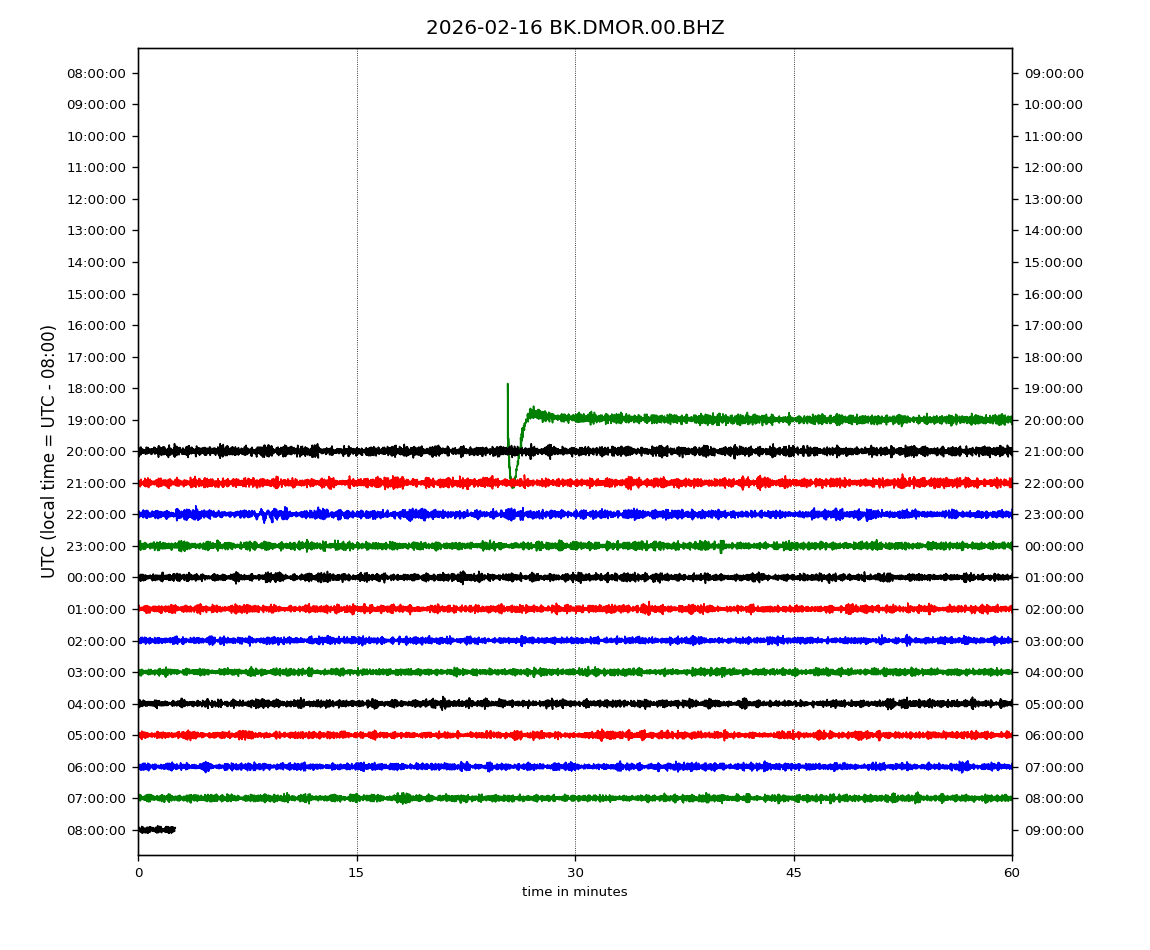Click the black trace on the 00:00:00 row

pyautogui.click(x=700, y=577)
